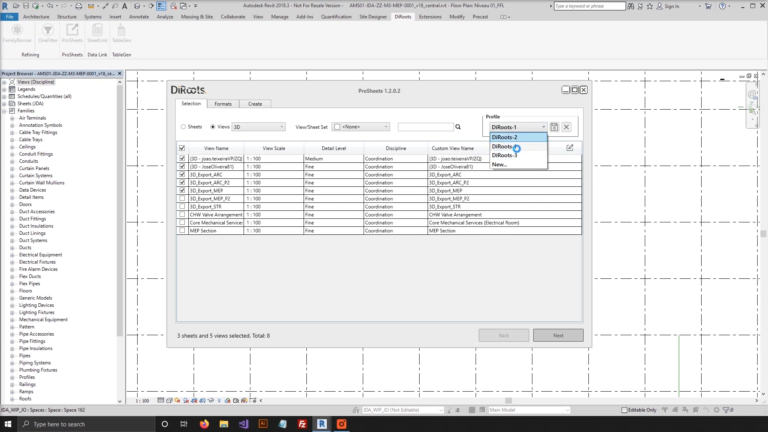The height and width of the screenshot is (432, 768).
Task: Click the Print icon in Quick Access toolbar
Action: point(78,6)
